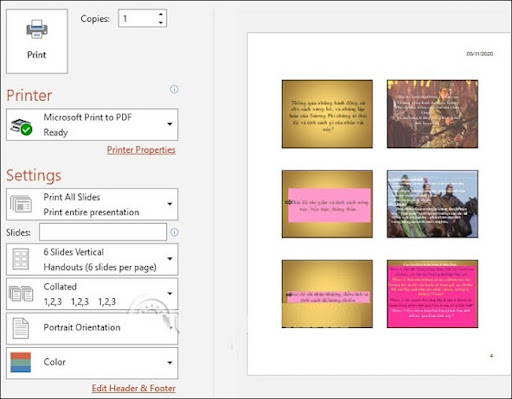This screenshot has width=512, height=399.
Task: Click the Collated pages icon
Action: 21,294
